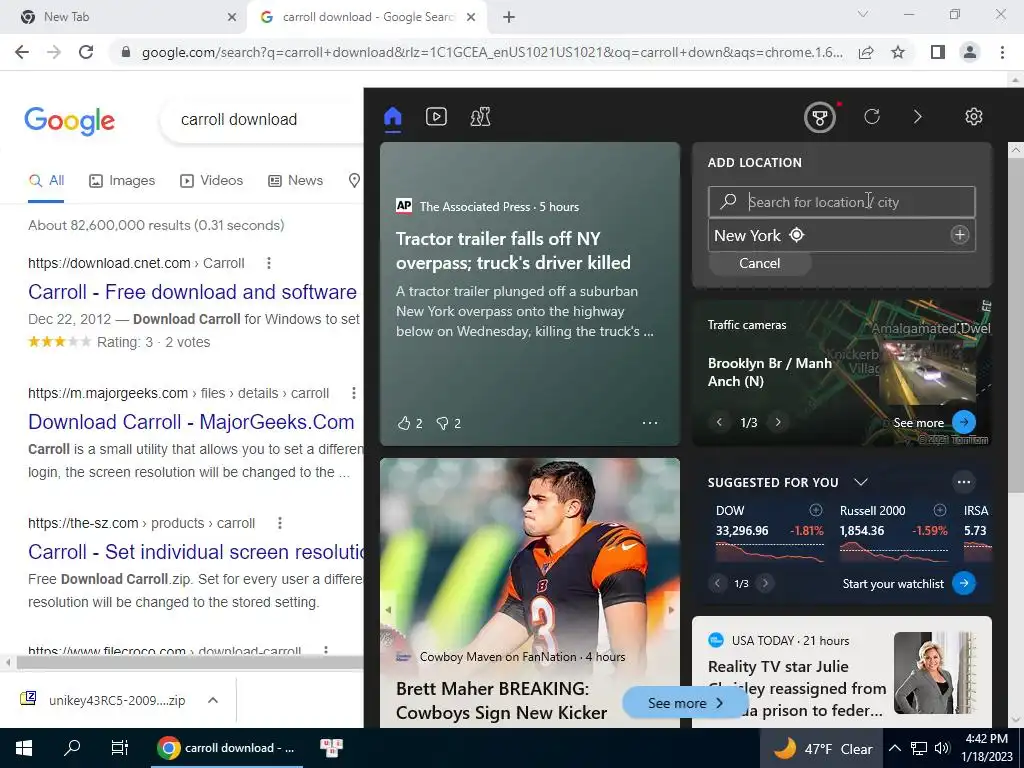Click the address bar URL

click(491, 52)
